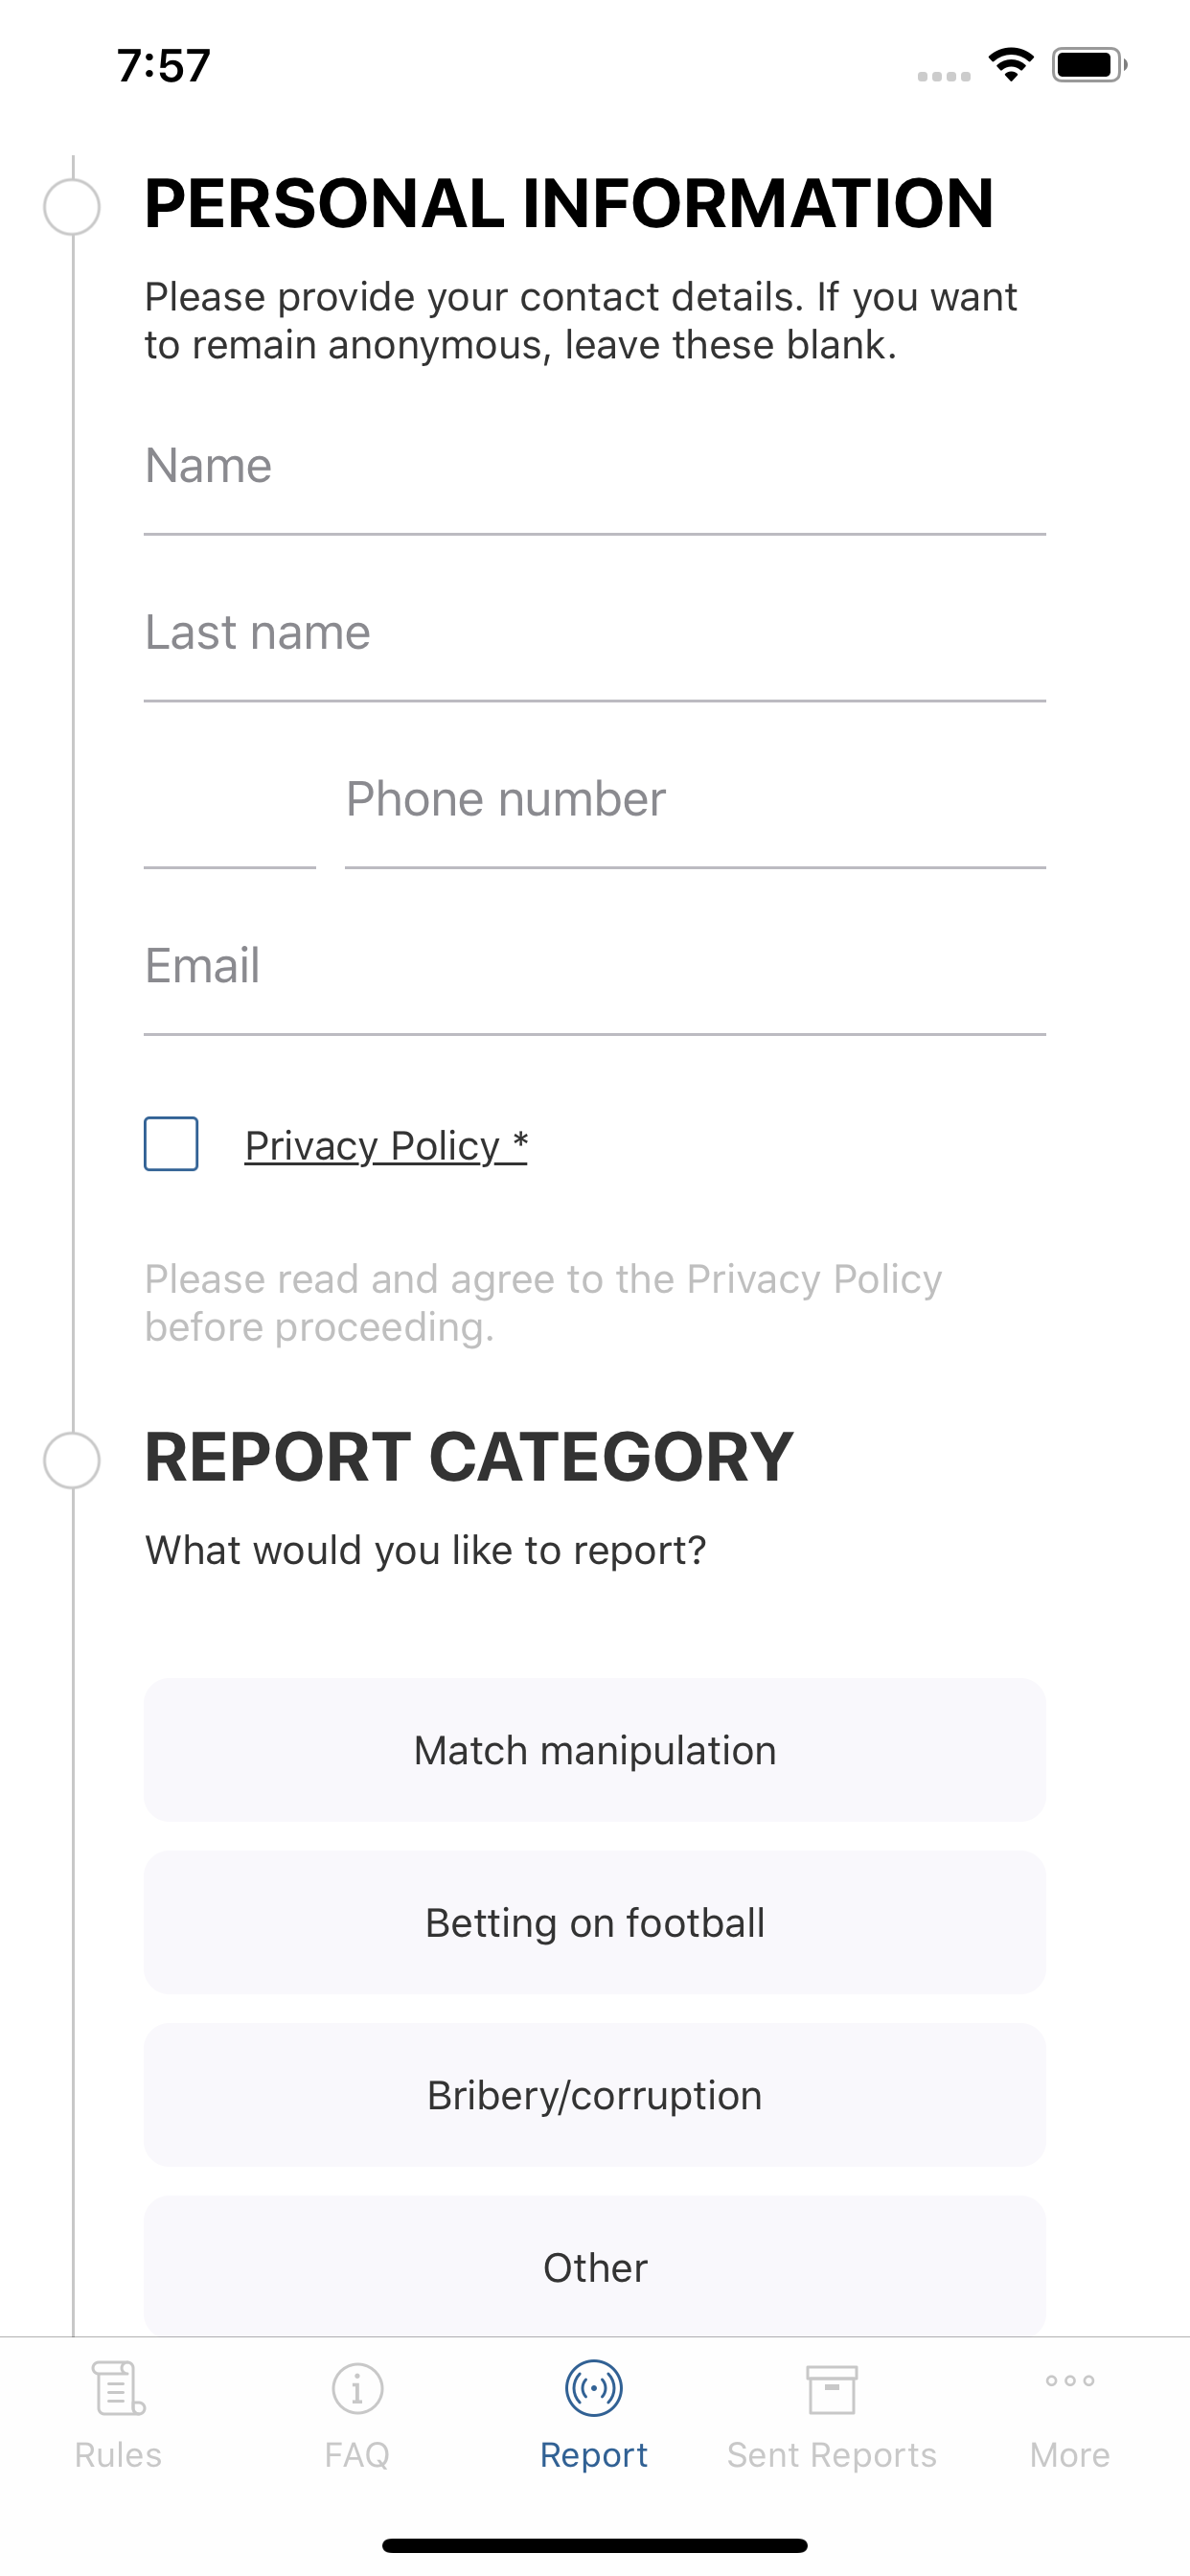Screen dimensions: 1190x2576
Task: Click the Personal Information step circle
Action: 72,207
